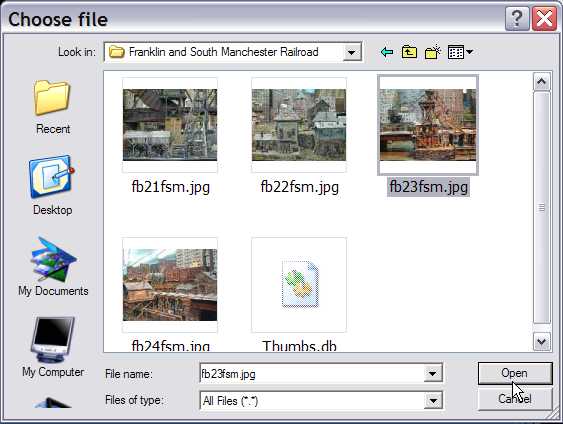The image size is (563, 424).
Task: Open the Recent places shortcut
Action: click(53, 107)
